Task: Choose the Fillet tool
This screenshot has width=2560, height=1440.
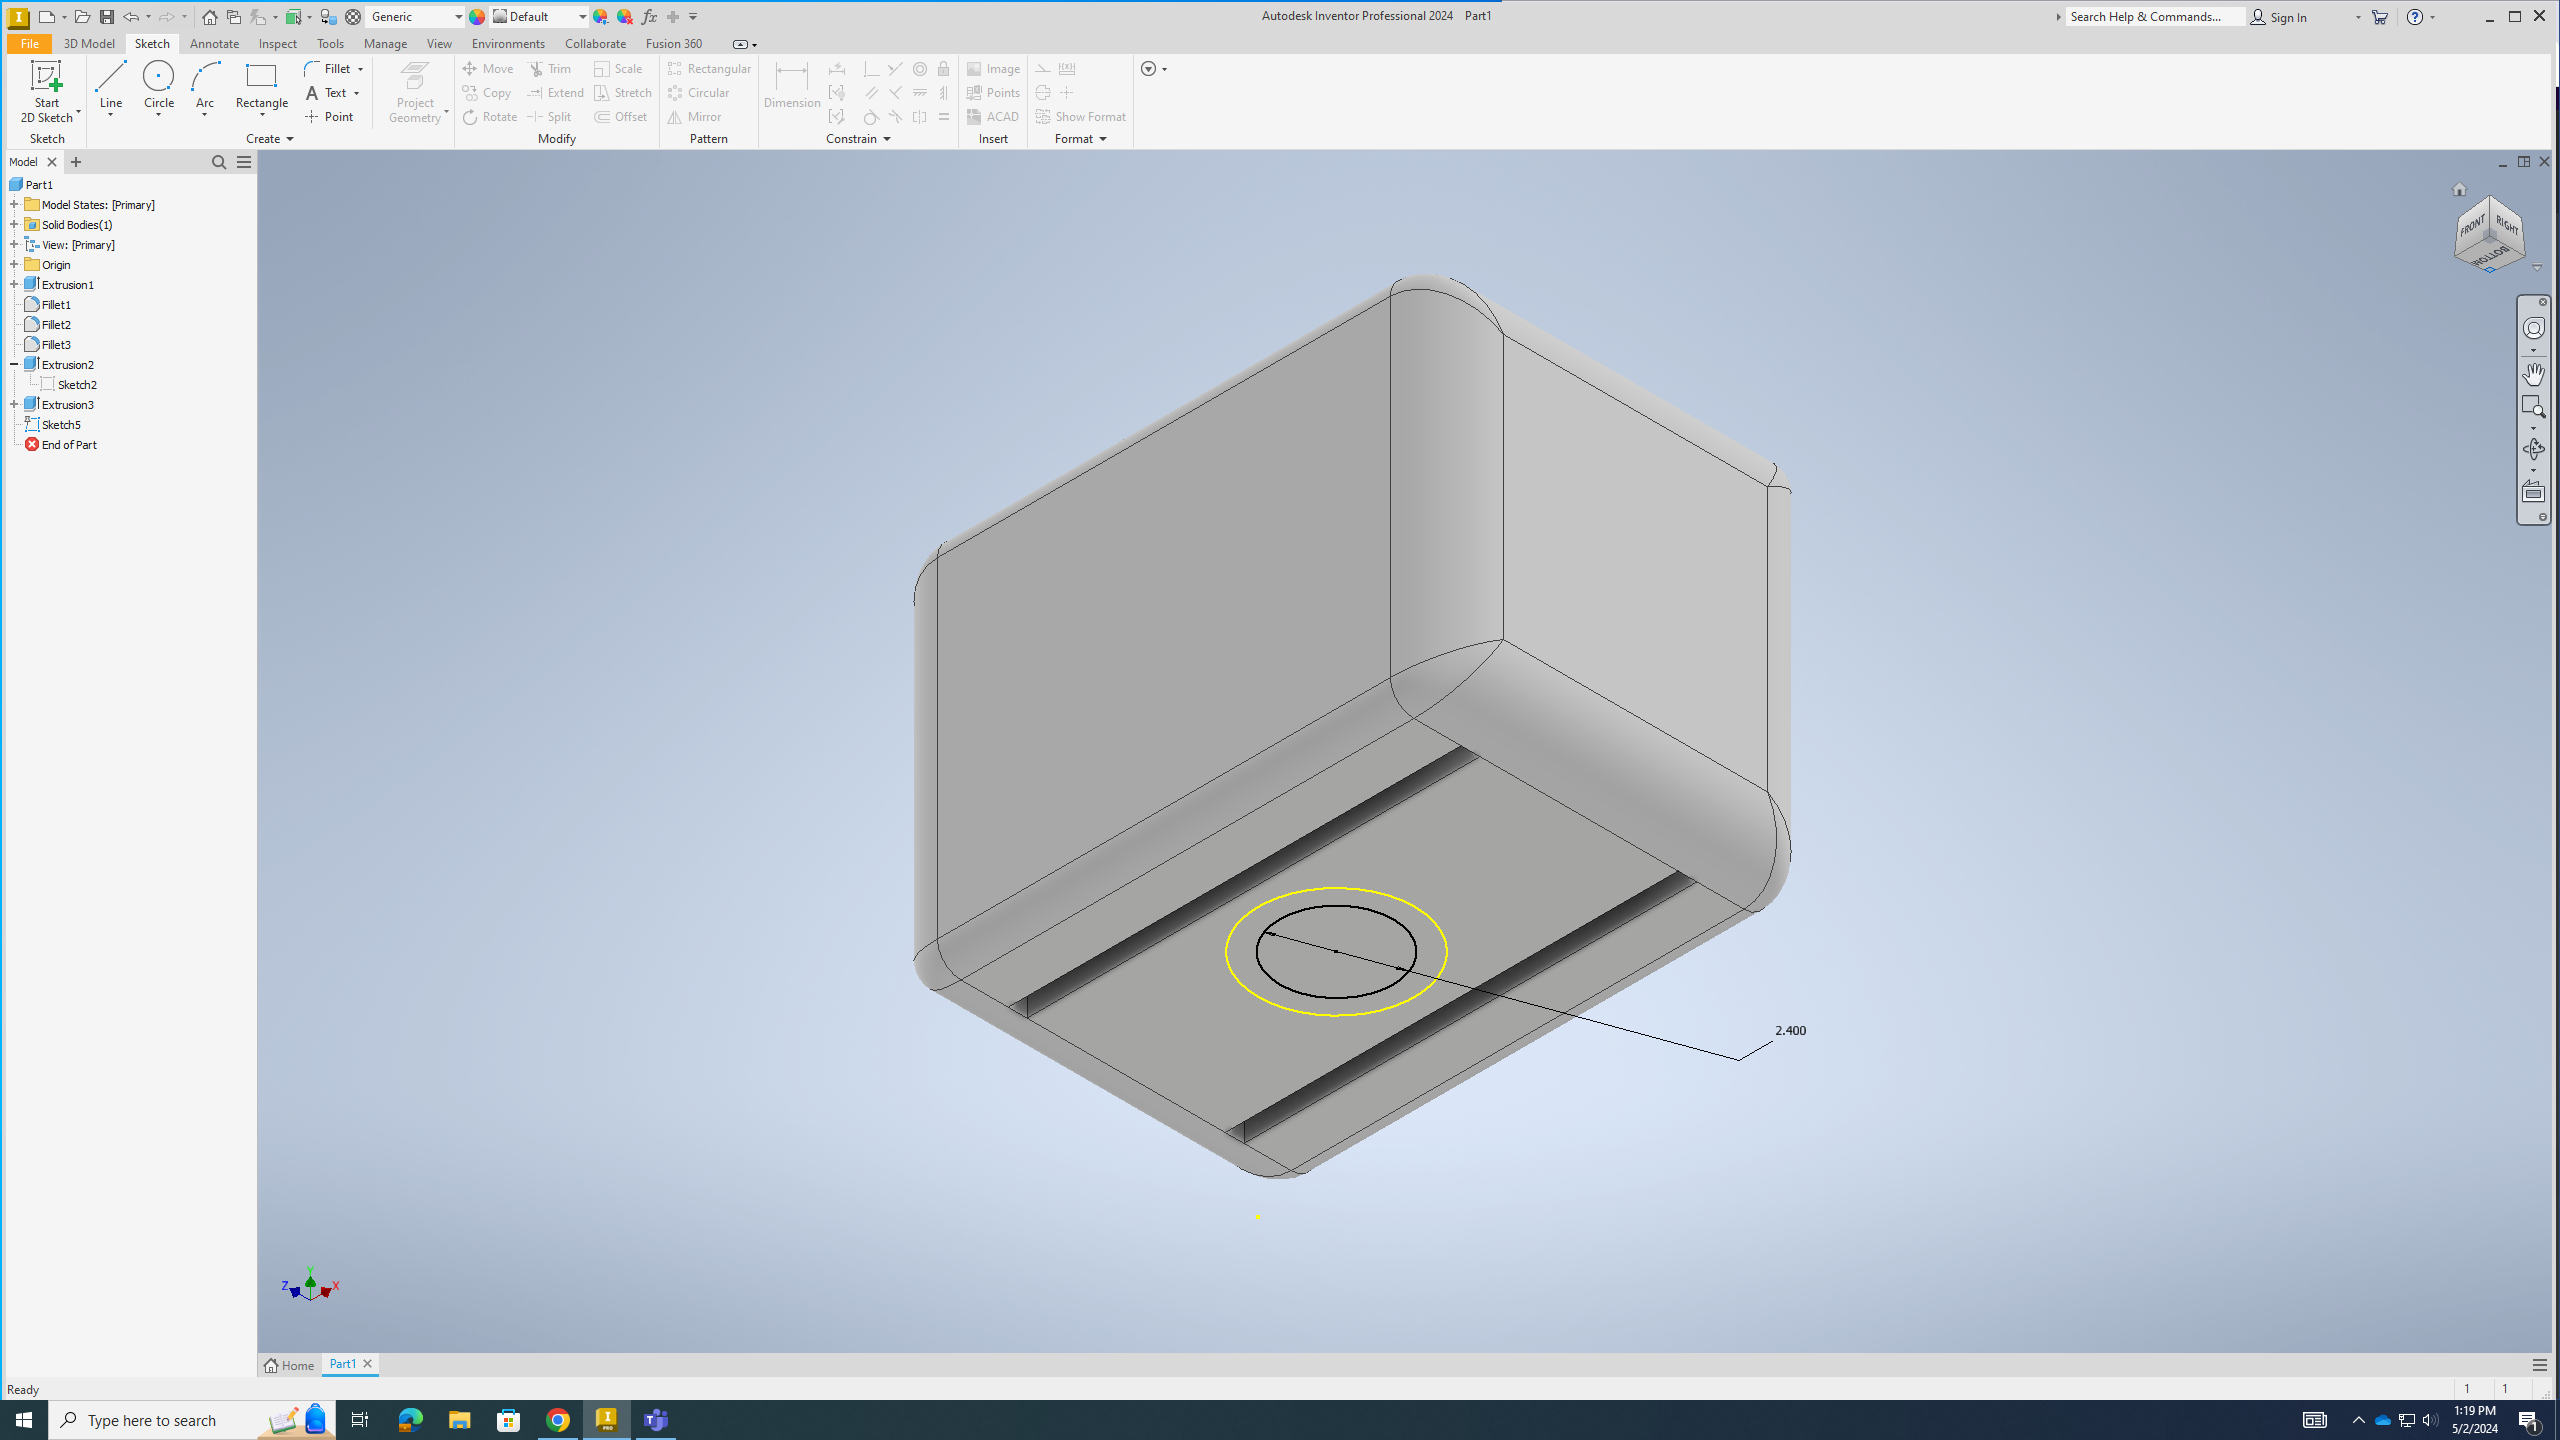Action: (334, 68)
